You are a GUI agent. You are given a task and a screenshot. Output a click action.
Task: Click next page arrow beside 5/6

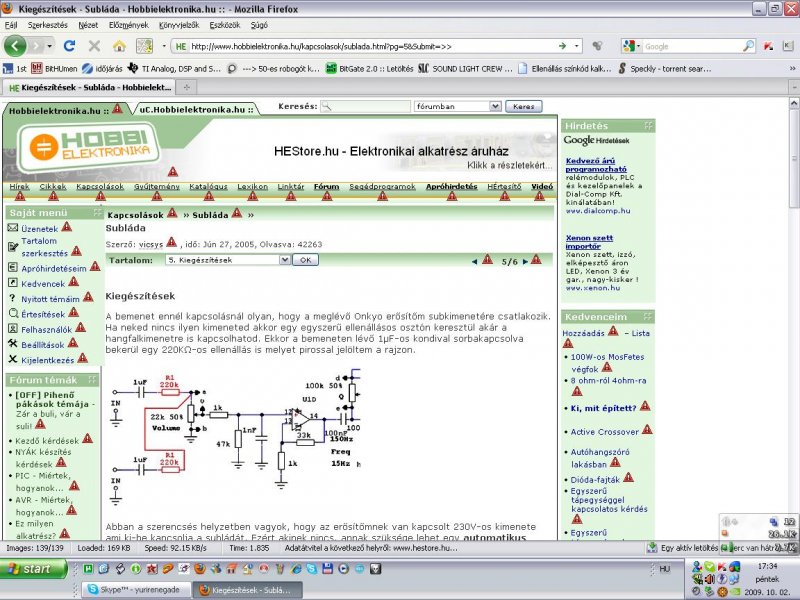[525, 262]
